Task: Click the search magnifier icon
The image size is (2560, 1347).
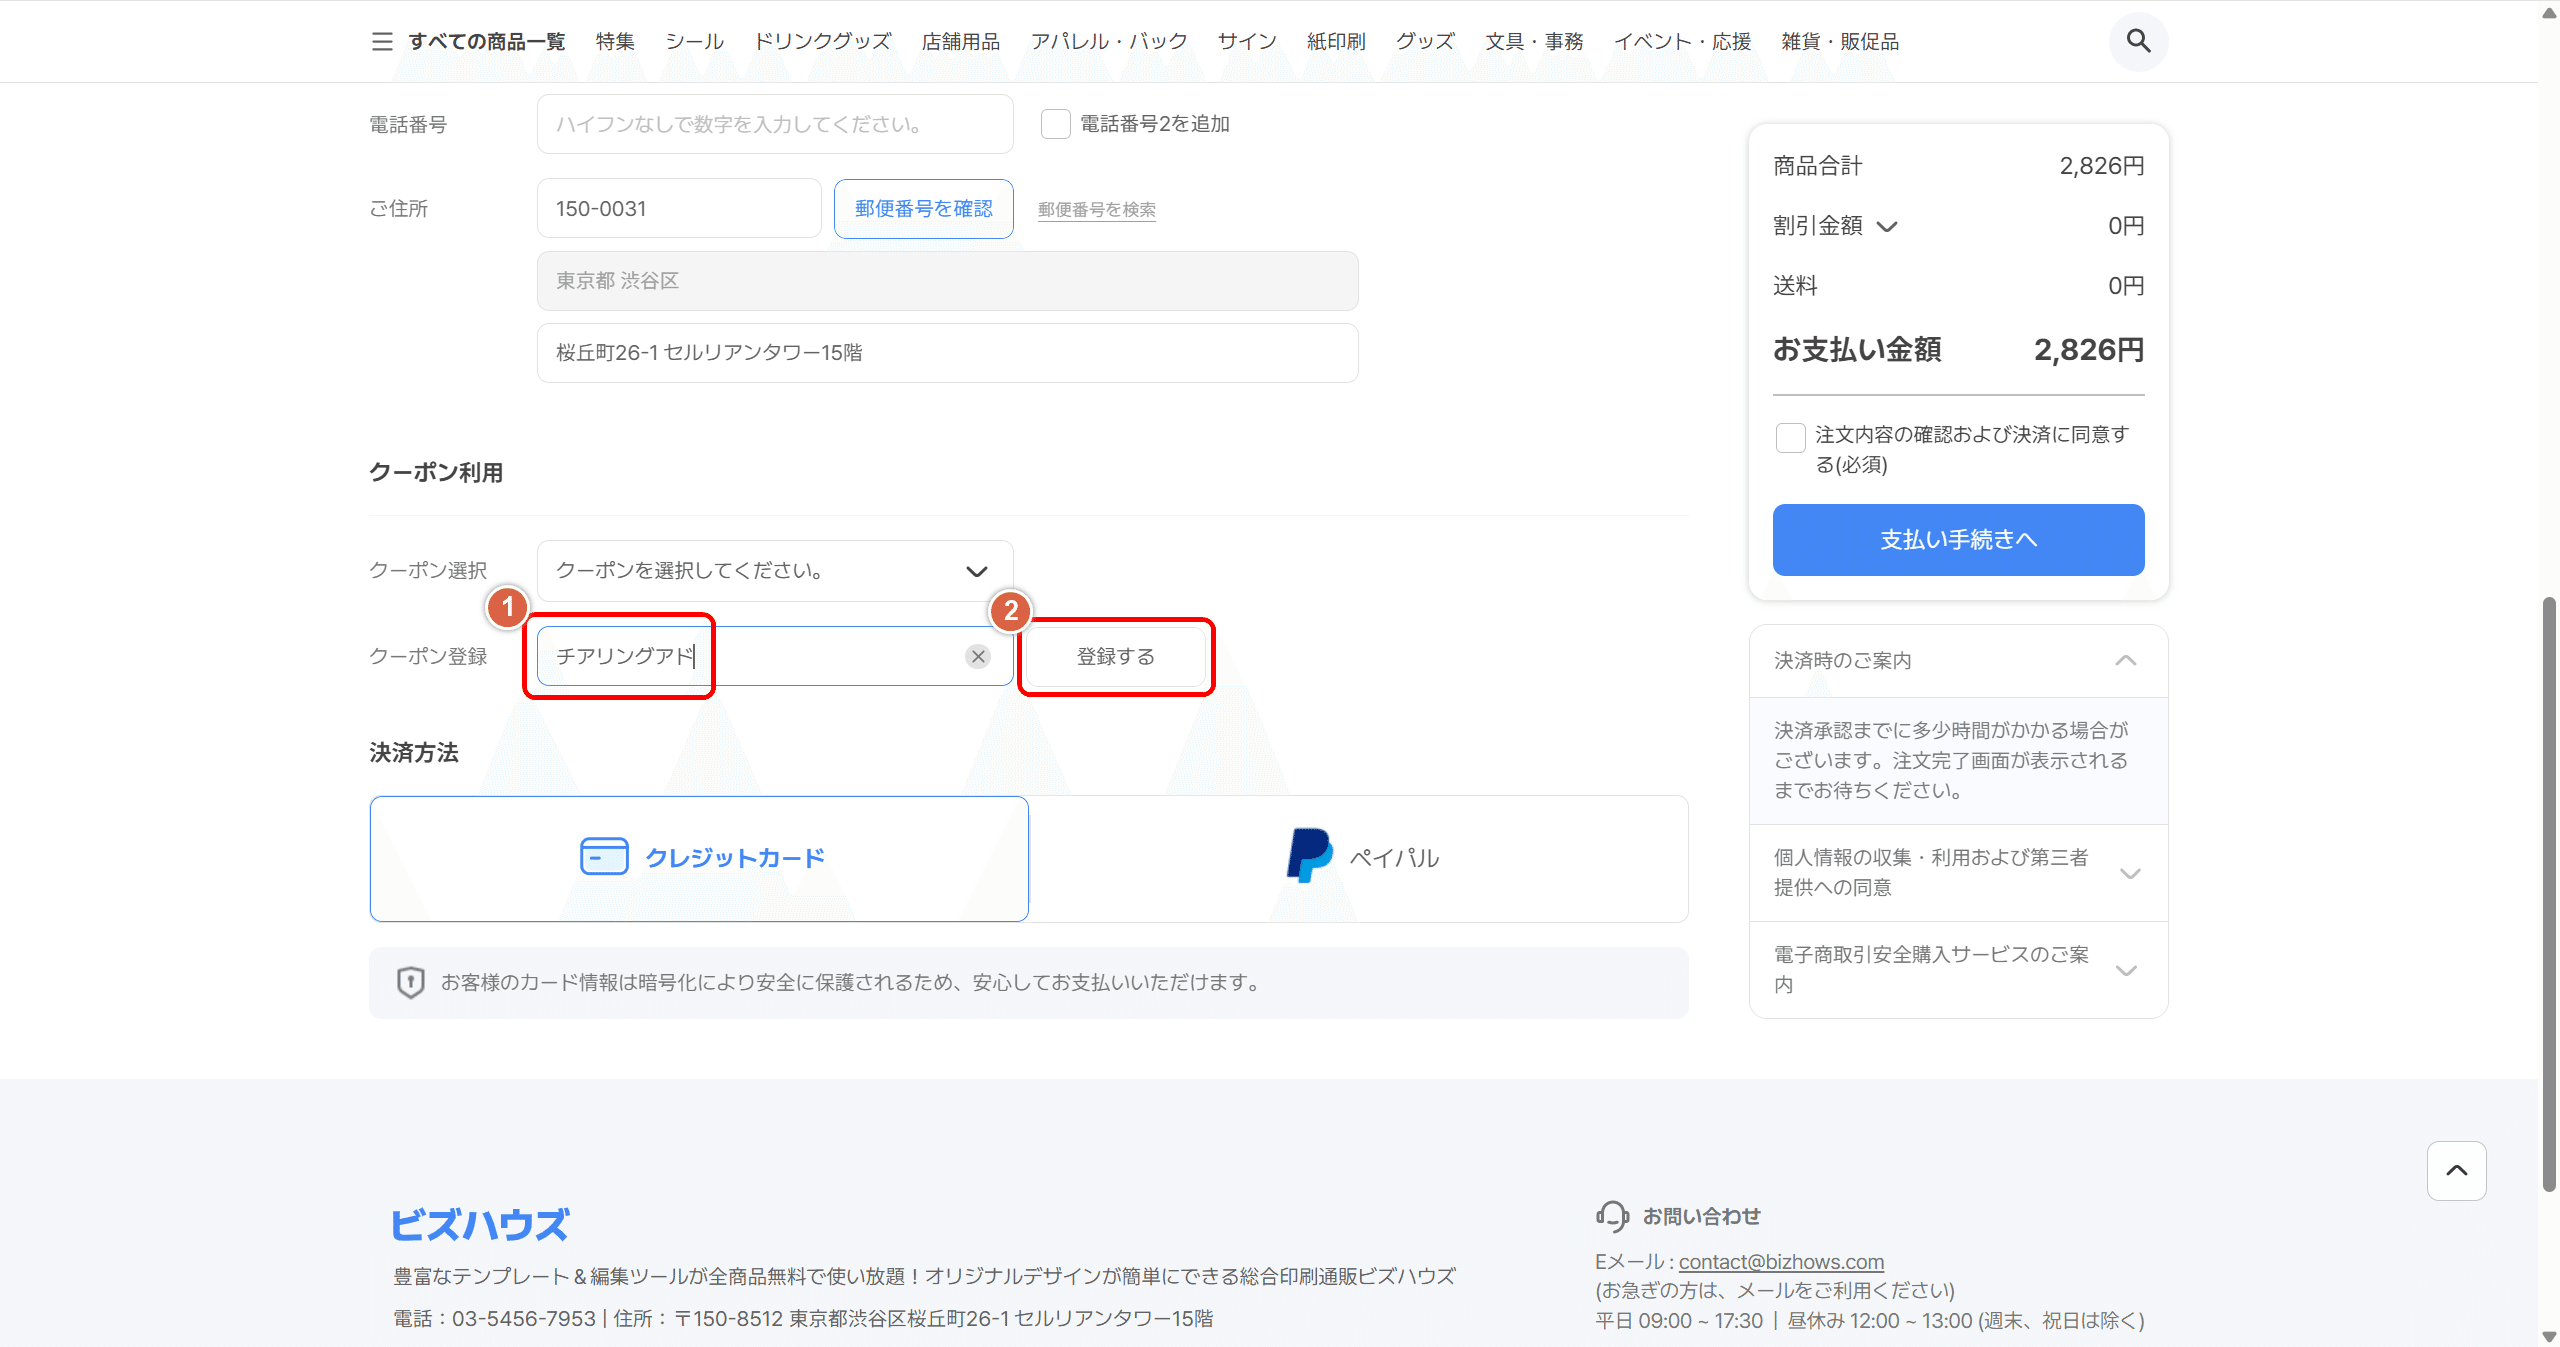Action: coord(2138,41)
